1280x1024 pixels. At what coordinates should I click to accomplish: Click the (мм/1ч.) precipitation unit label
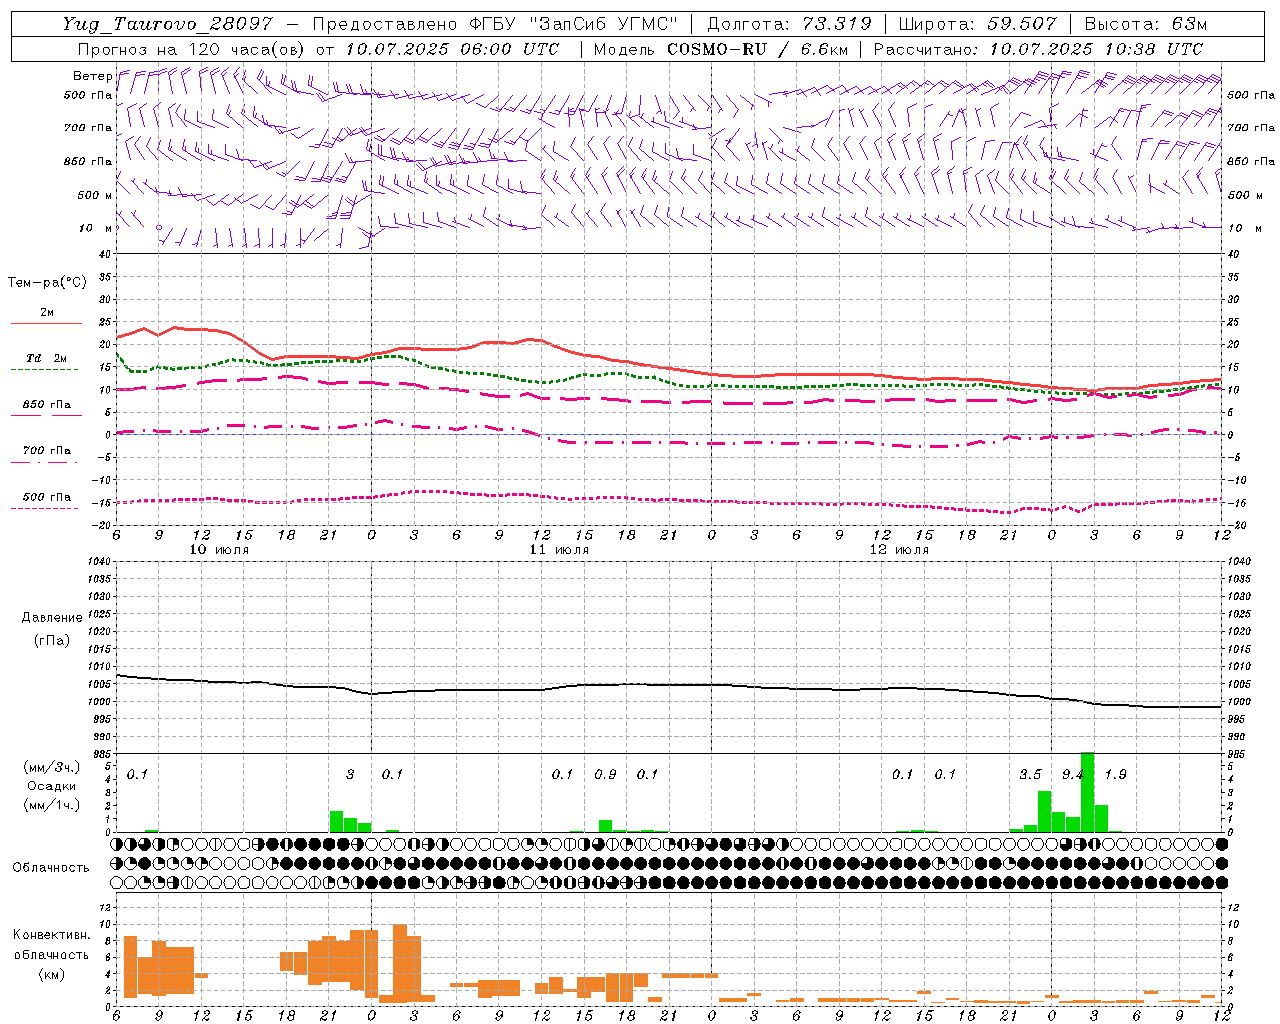(52, 805)
